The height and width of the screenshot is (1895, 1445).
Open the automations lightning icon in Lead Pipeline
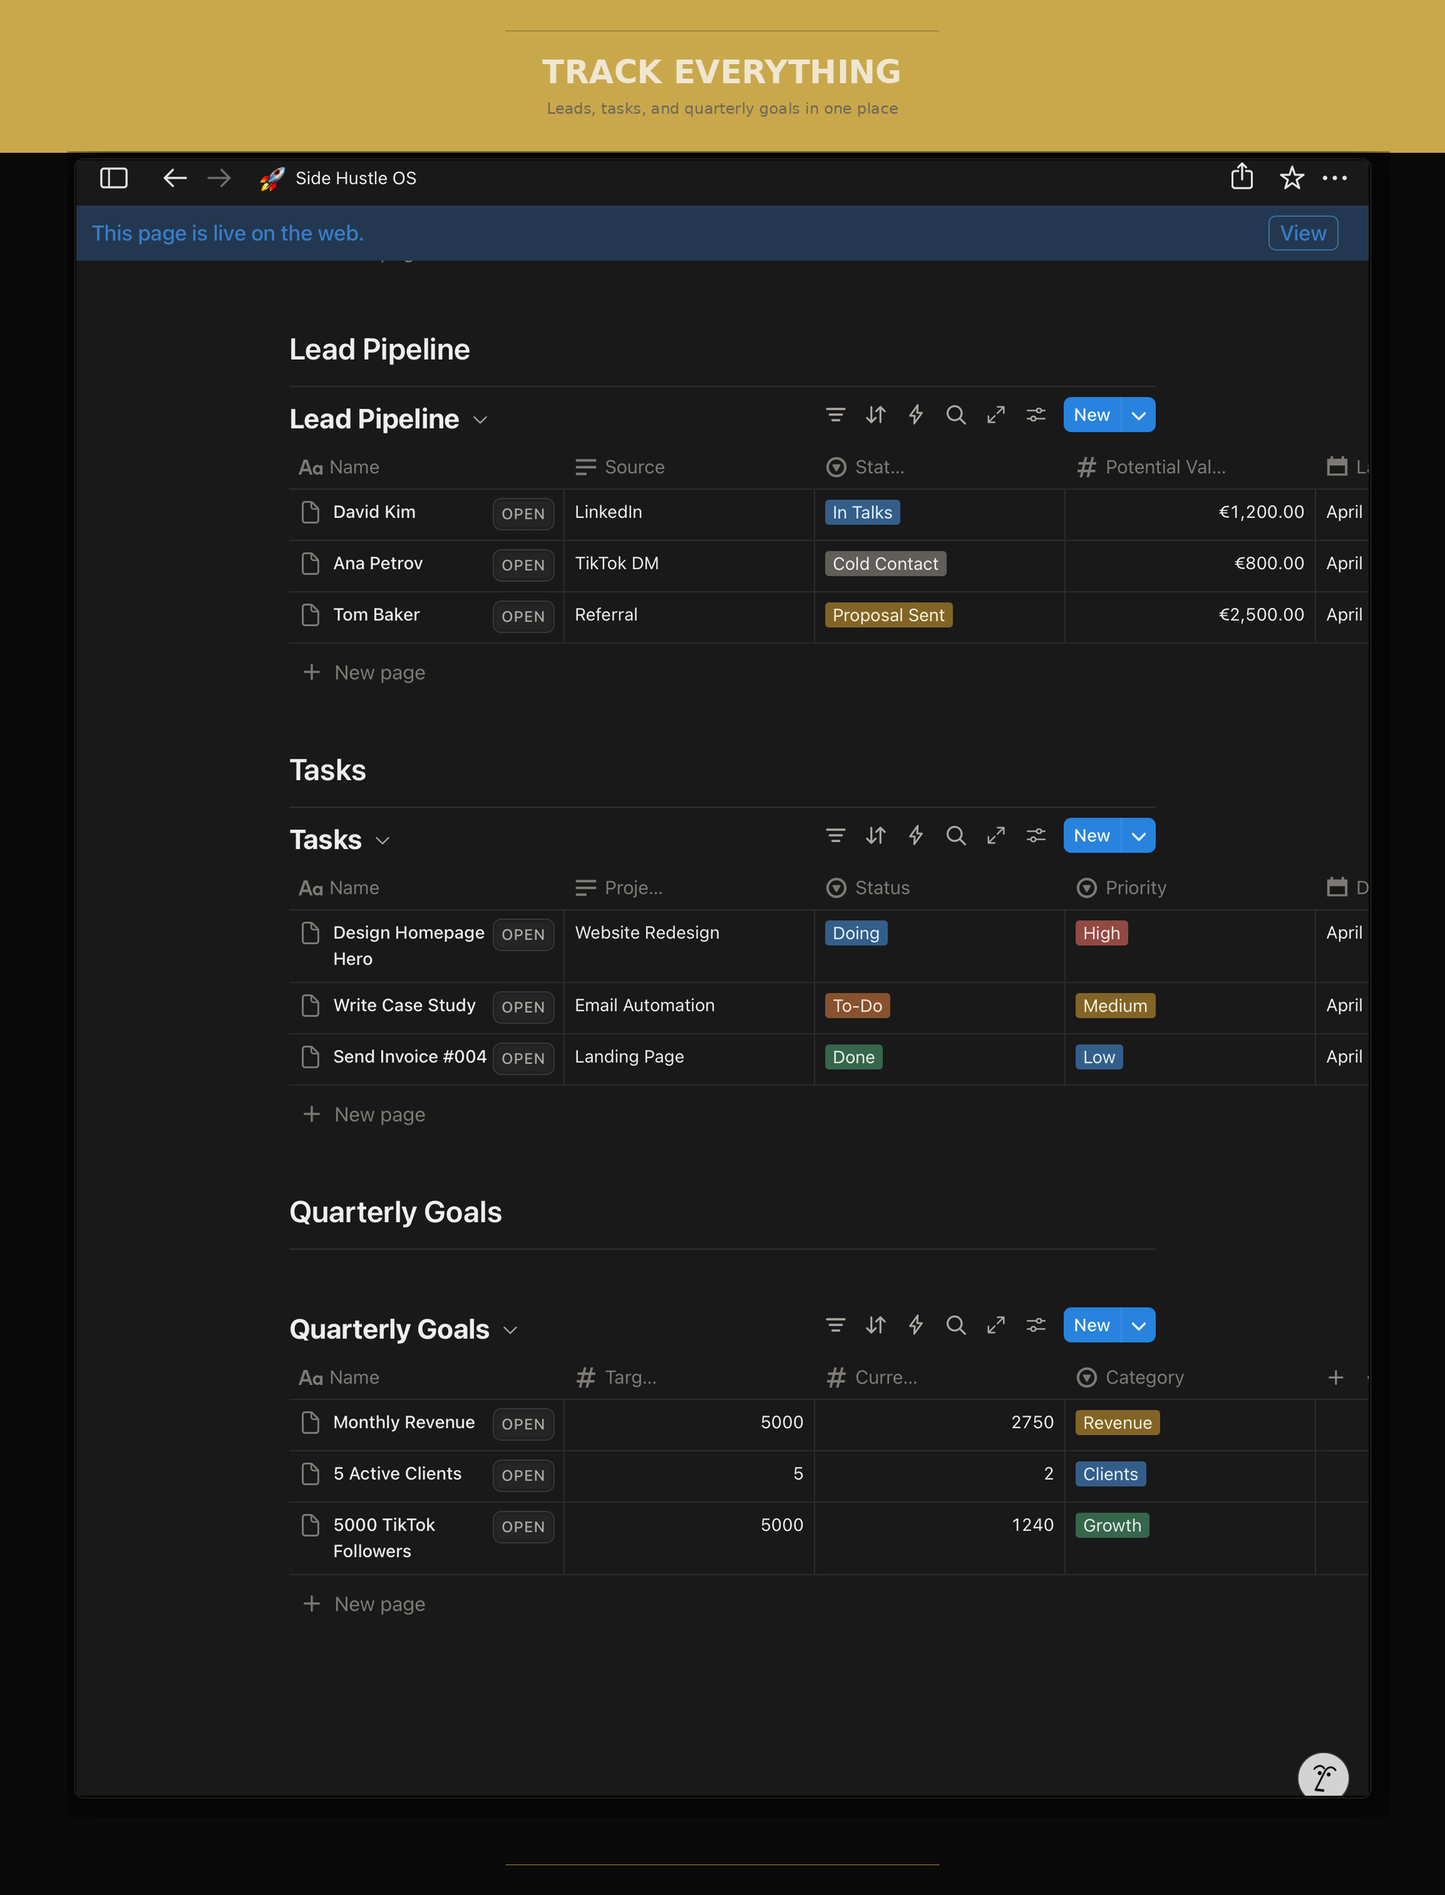tap(916, 415)
